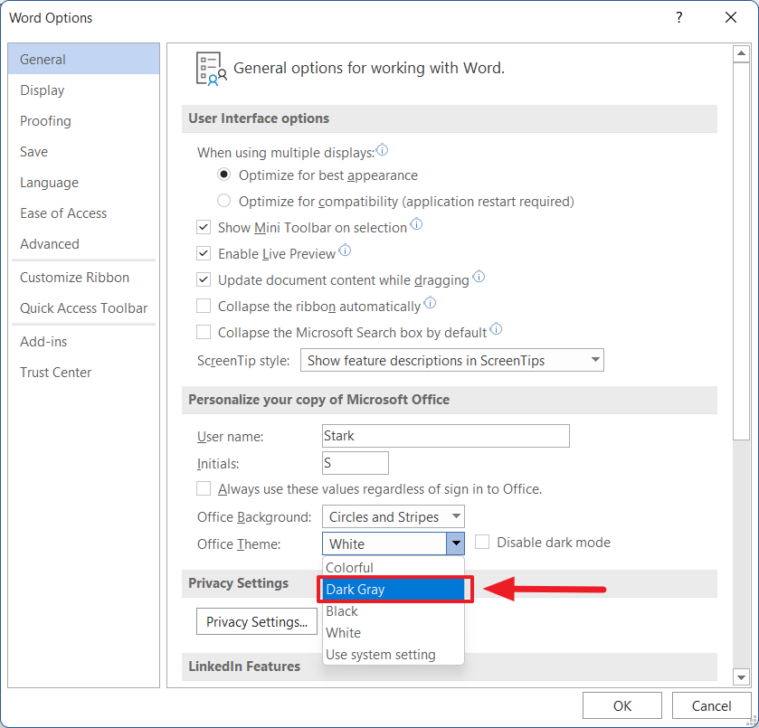Click info icon beside Update document content while dragging

(479, 277)
